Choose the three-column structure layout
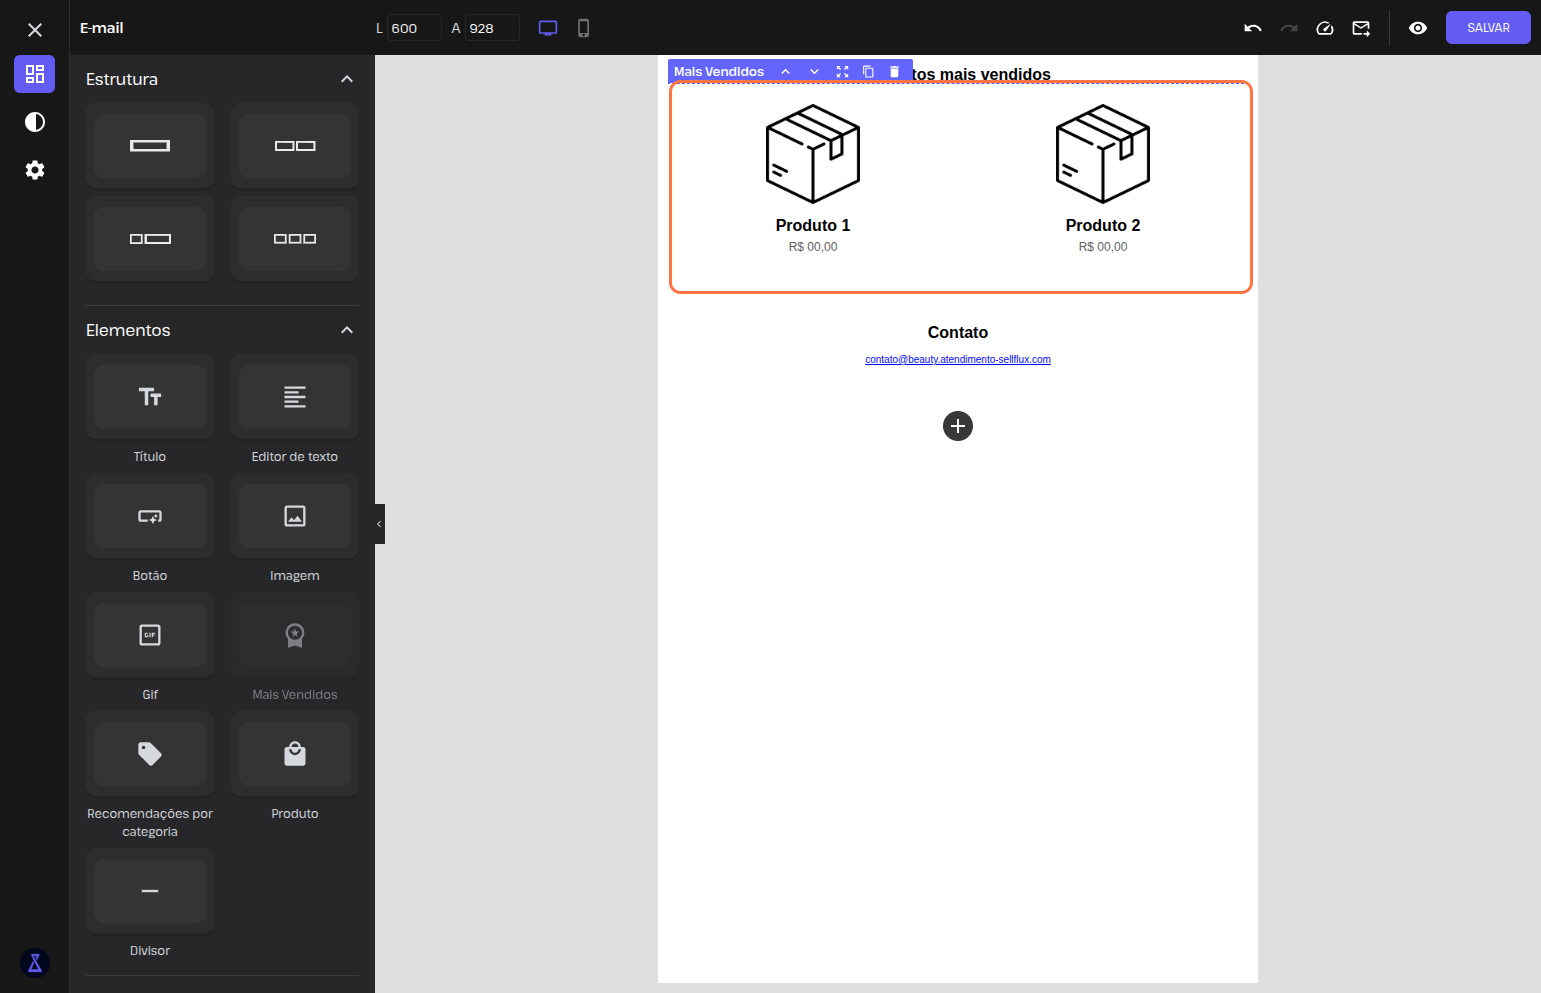Viewport: 1541px width, 993px height. 295,239
